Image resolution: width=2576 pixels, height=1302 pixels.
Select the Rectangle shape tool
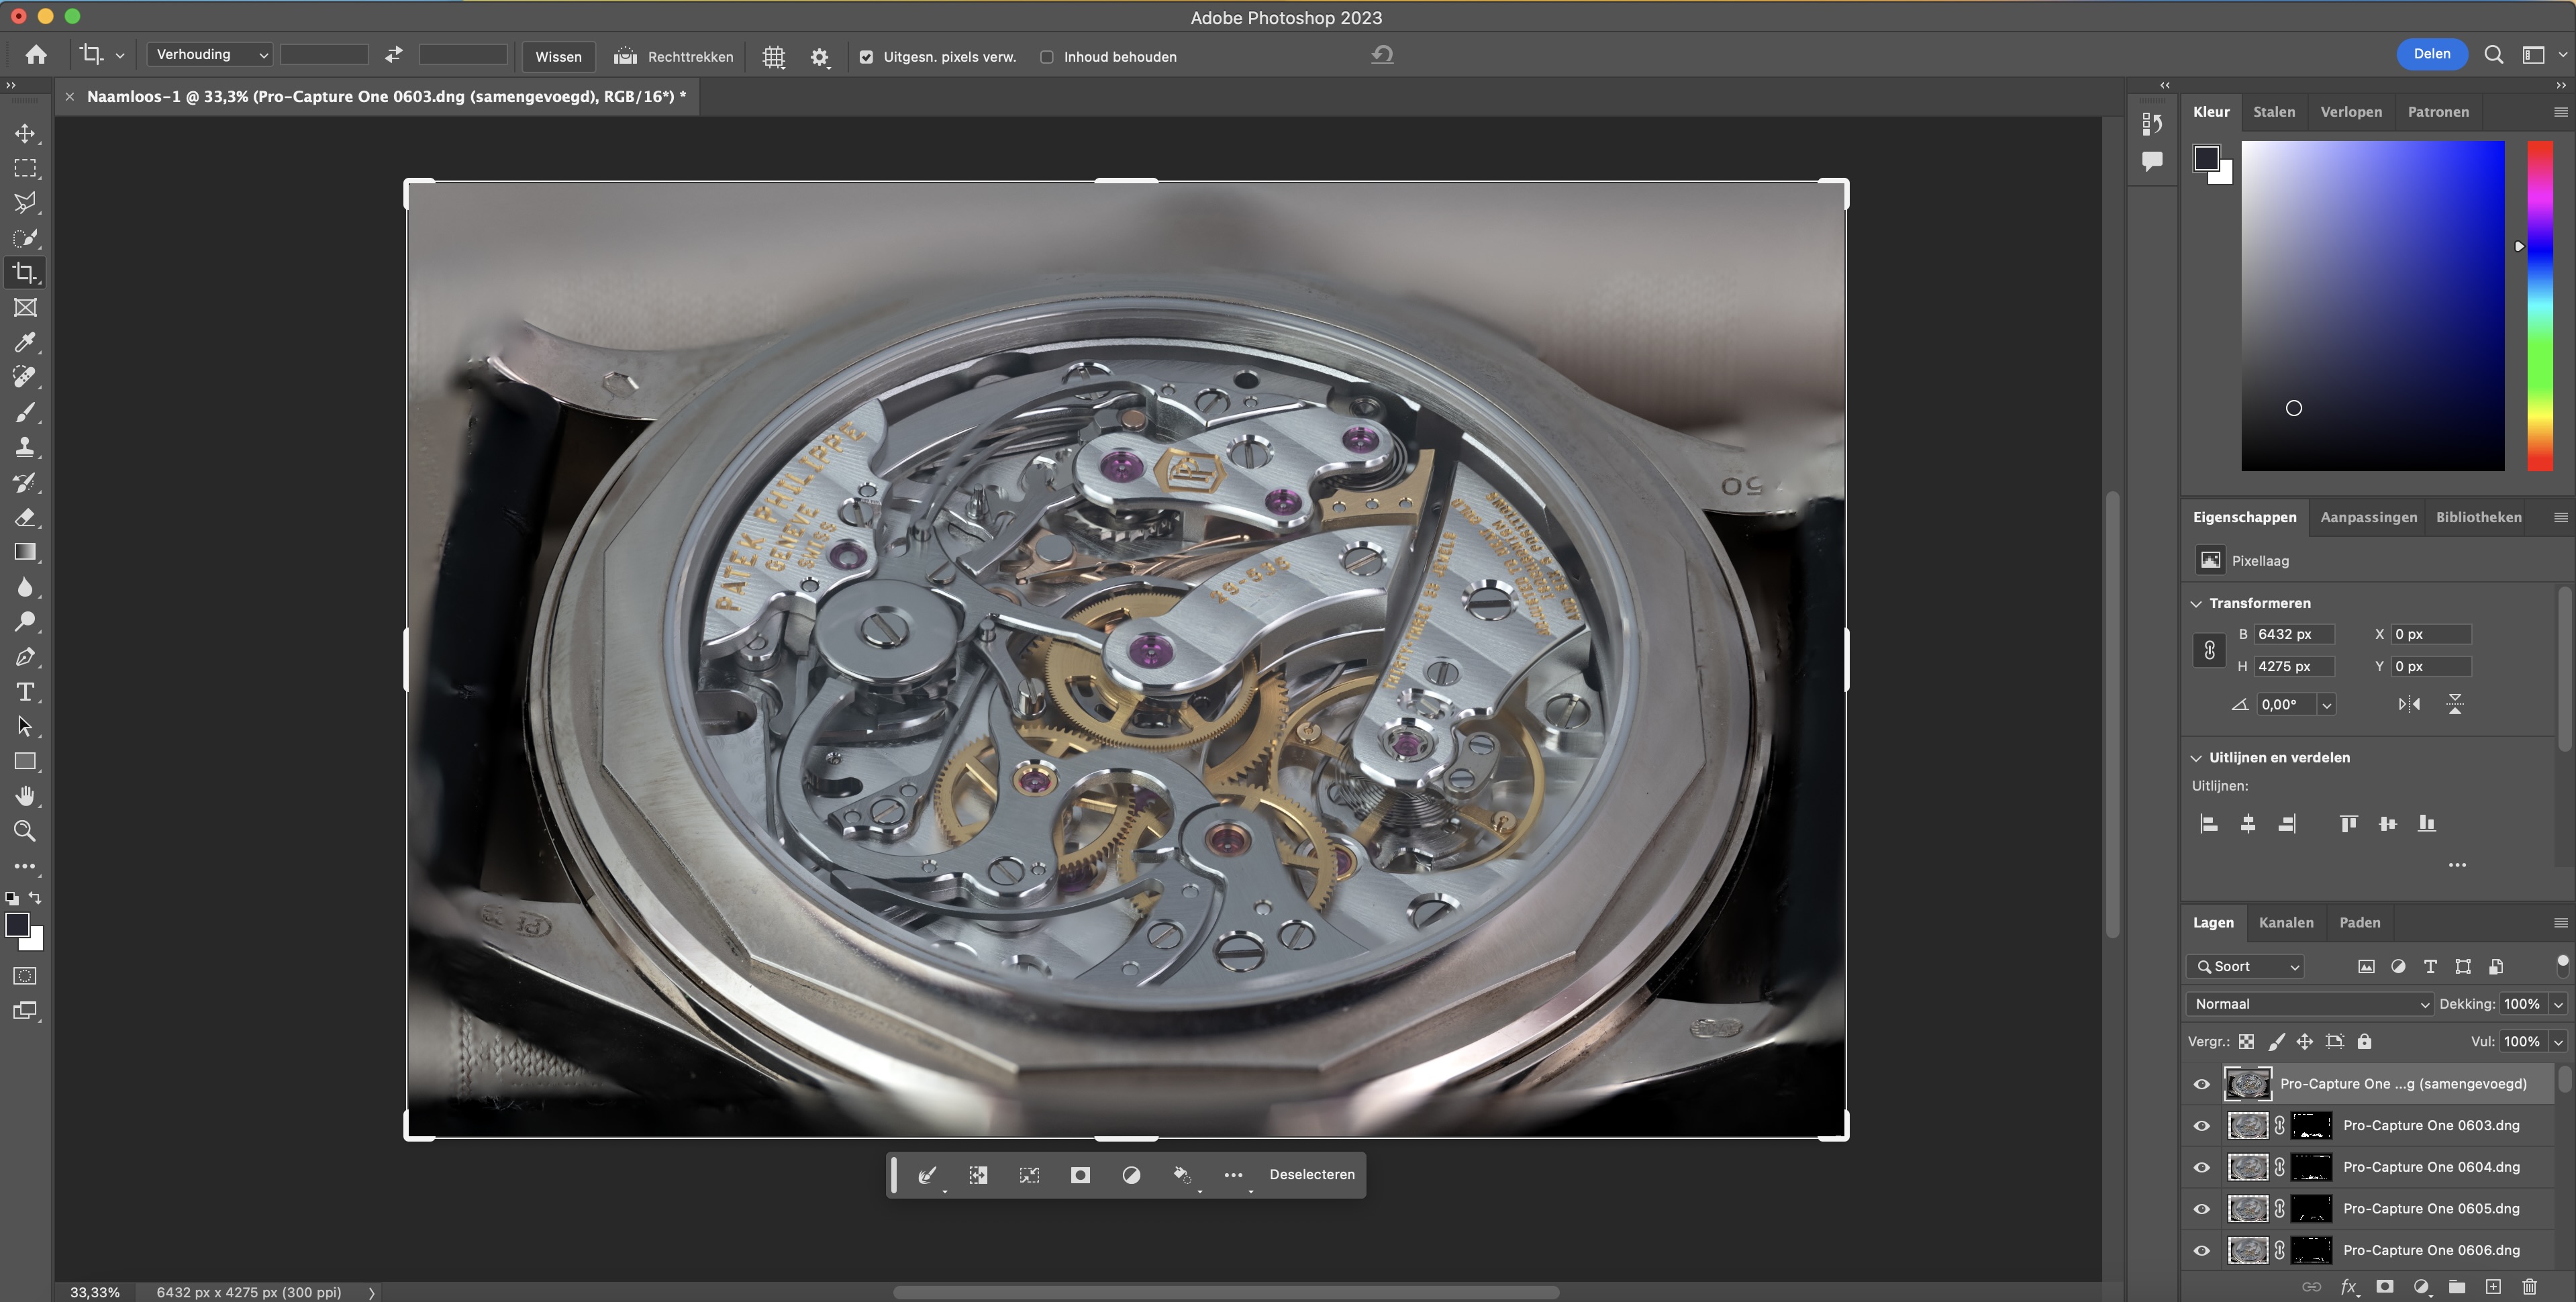pos(25,761)
